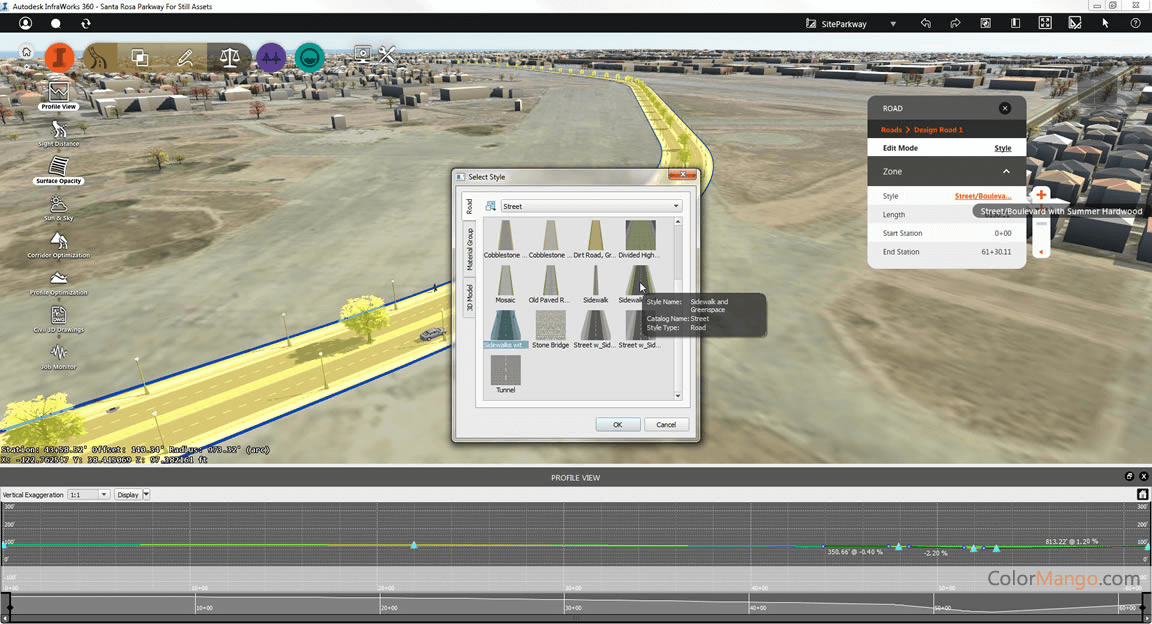Click the Undo arrow in the top toolbar
Image resolution: width=1152 pixels, height=624 pixels.
coord(925,22)
